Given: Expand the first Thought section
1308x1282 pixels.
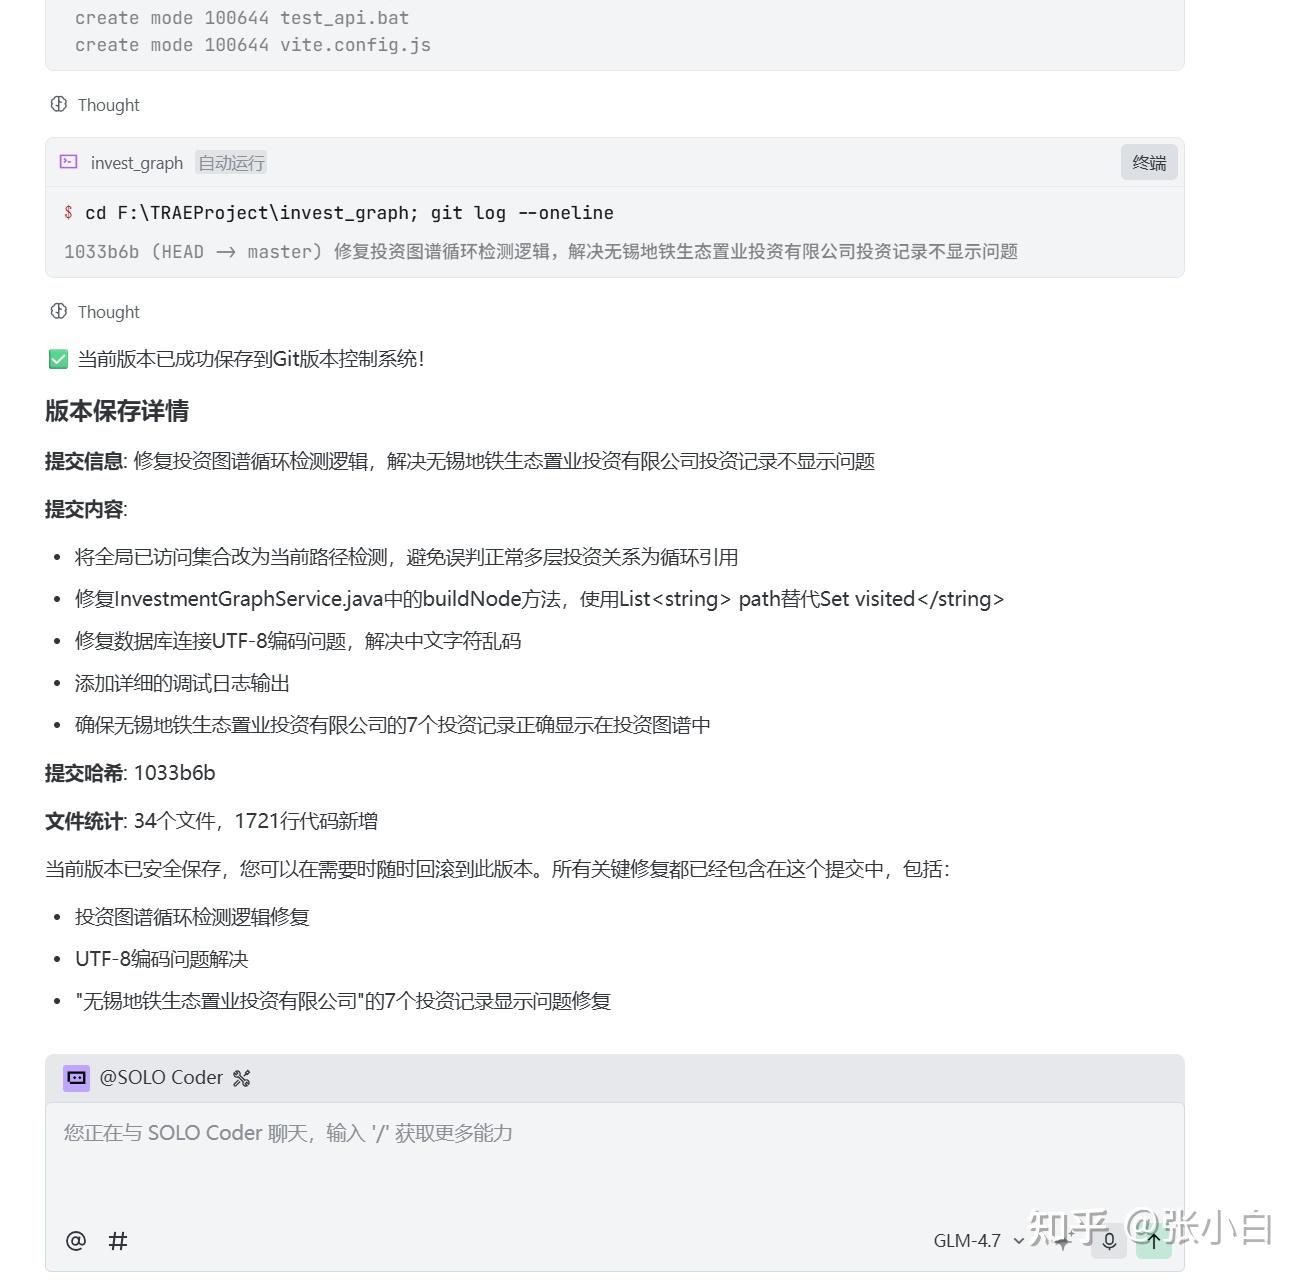Looking at the screenshot, I should pos(95,105).
